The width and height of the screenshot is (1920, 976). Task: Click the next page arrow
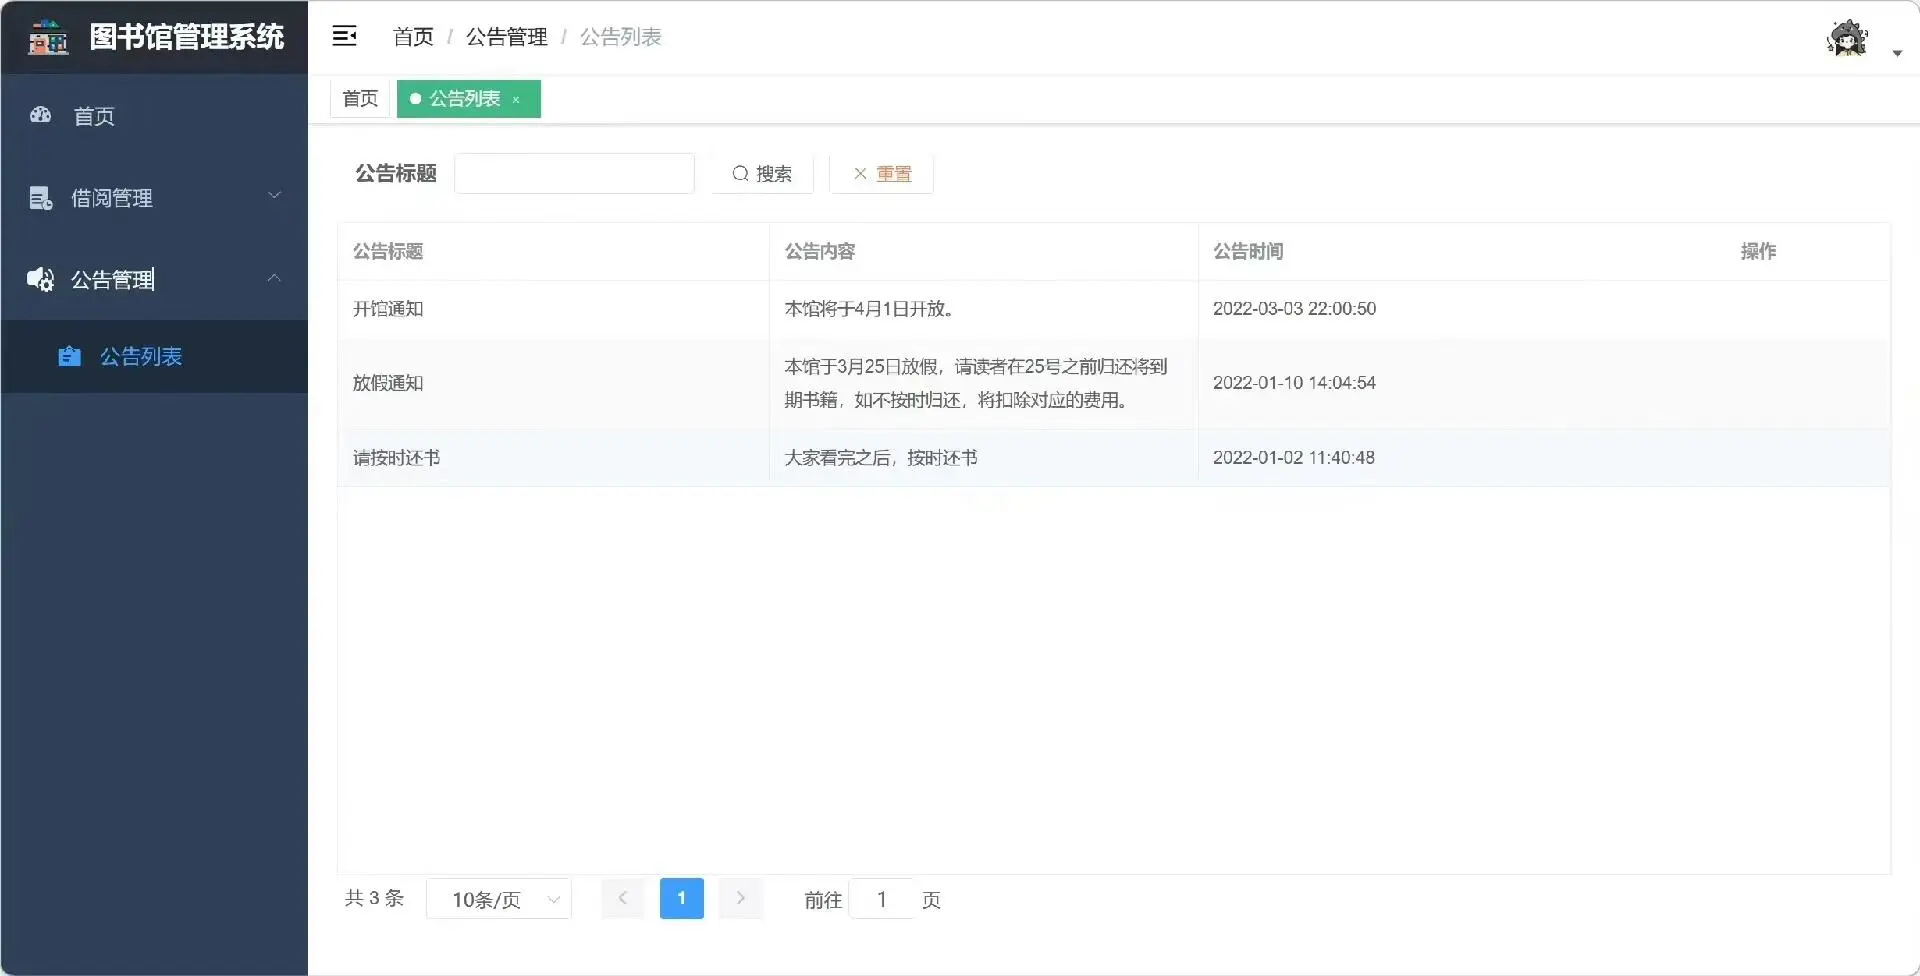[x=740, y=898]
